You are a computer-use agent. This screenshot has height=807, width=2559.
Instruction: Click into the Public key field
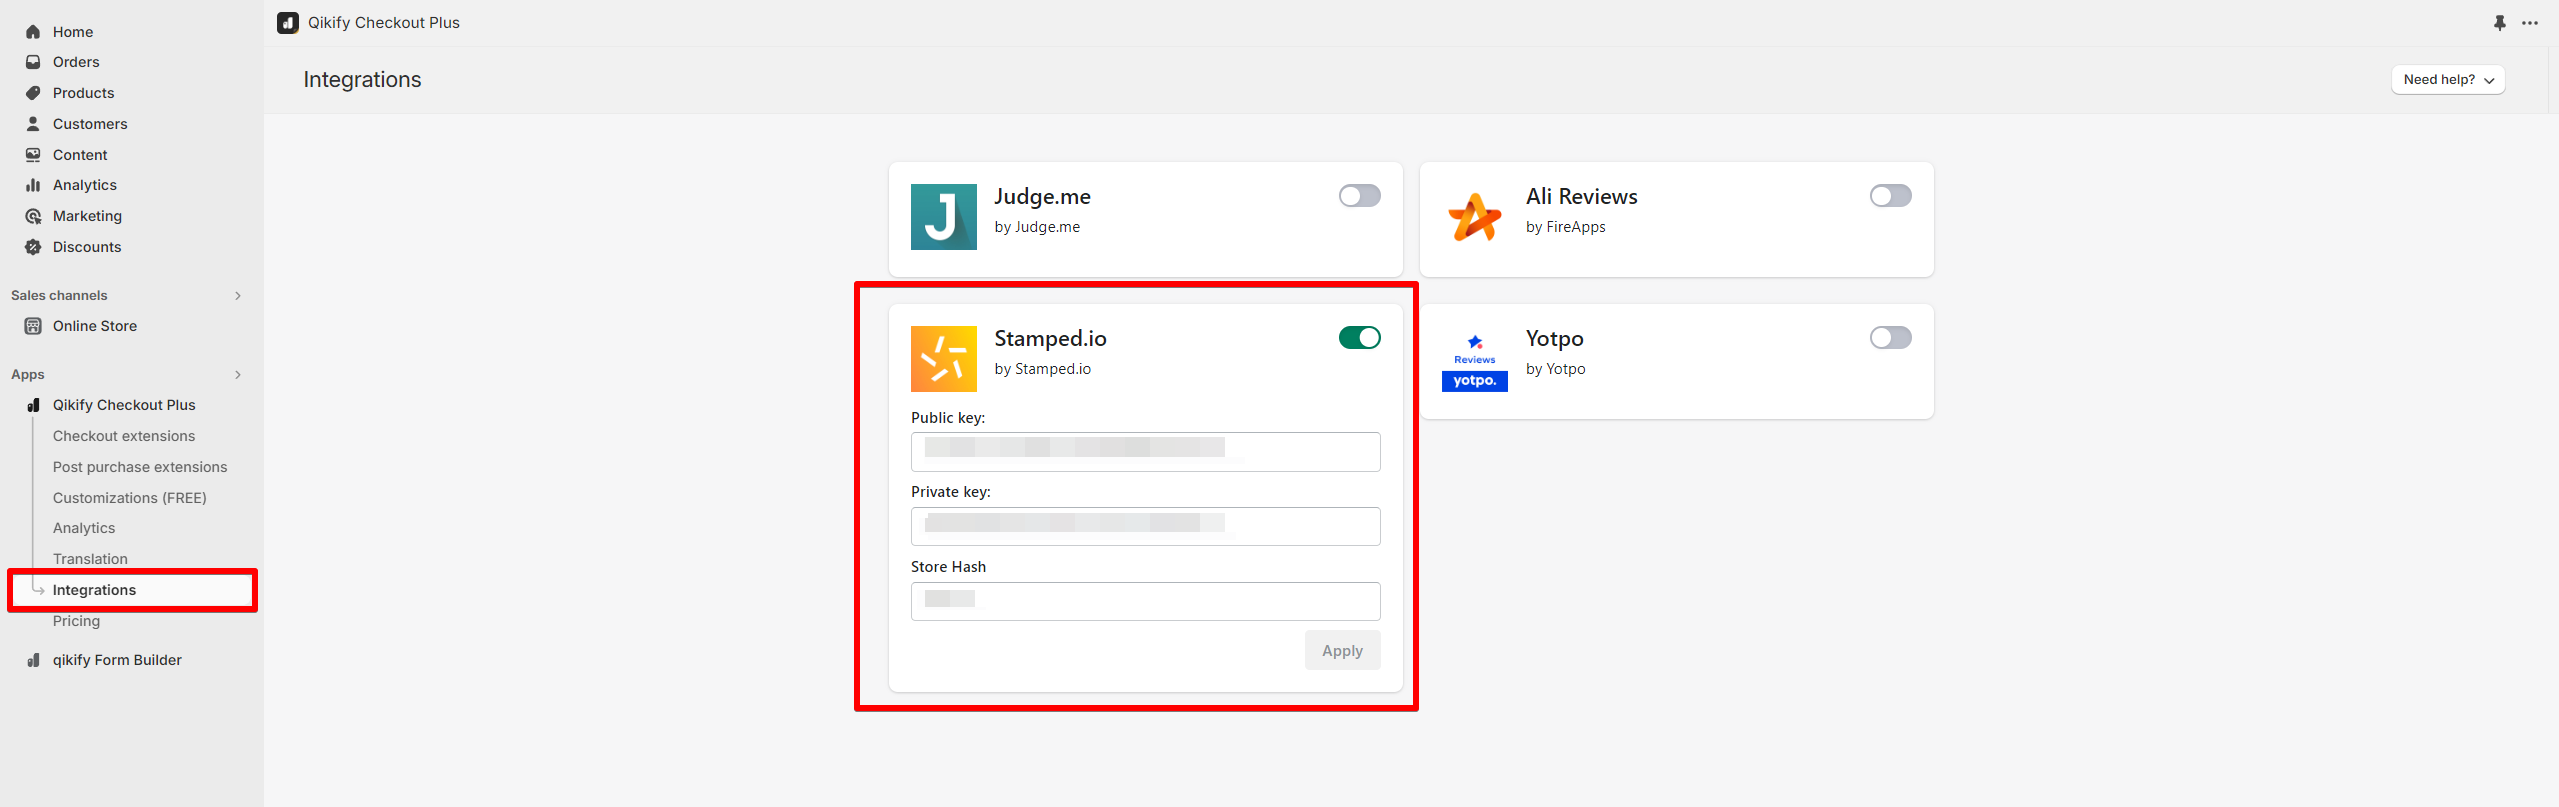point(1145,452)
